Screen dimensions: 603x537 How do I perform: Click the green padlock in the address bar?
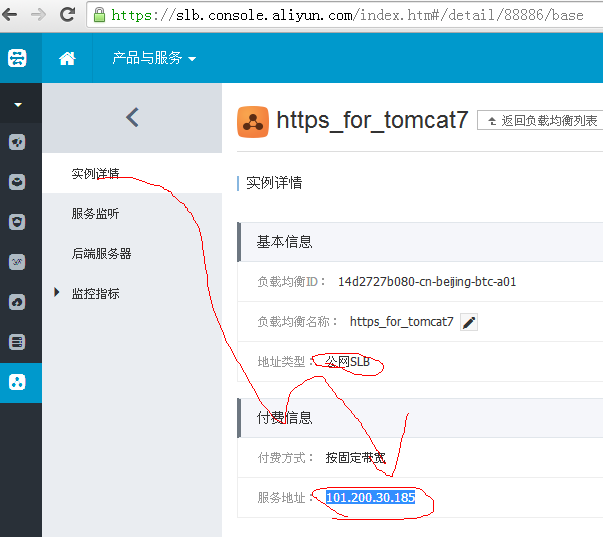pos(100,15)
